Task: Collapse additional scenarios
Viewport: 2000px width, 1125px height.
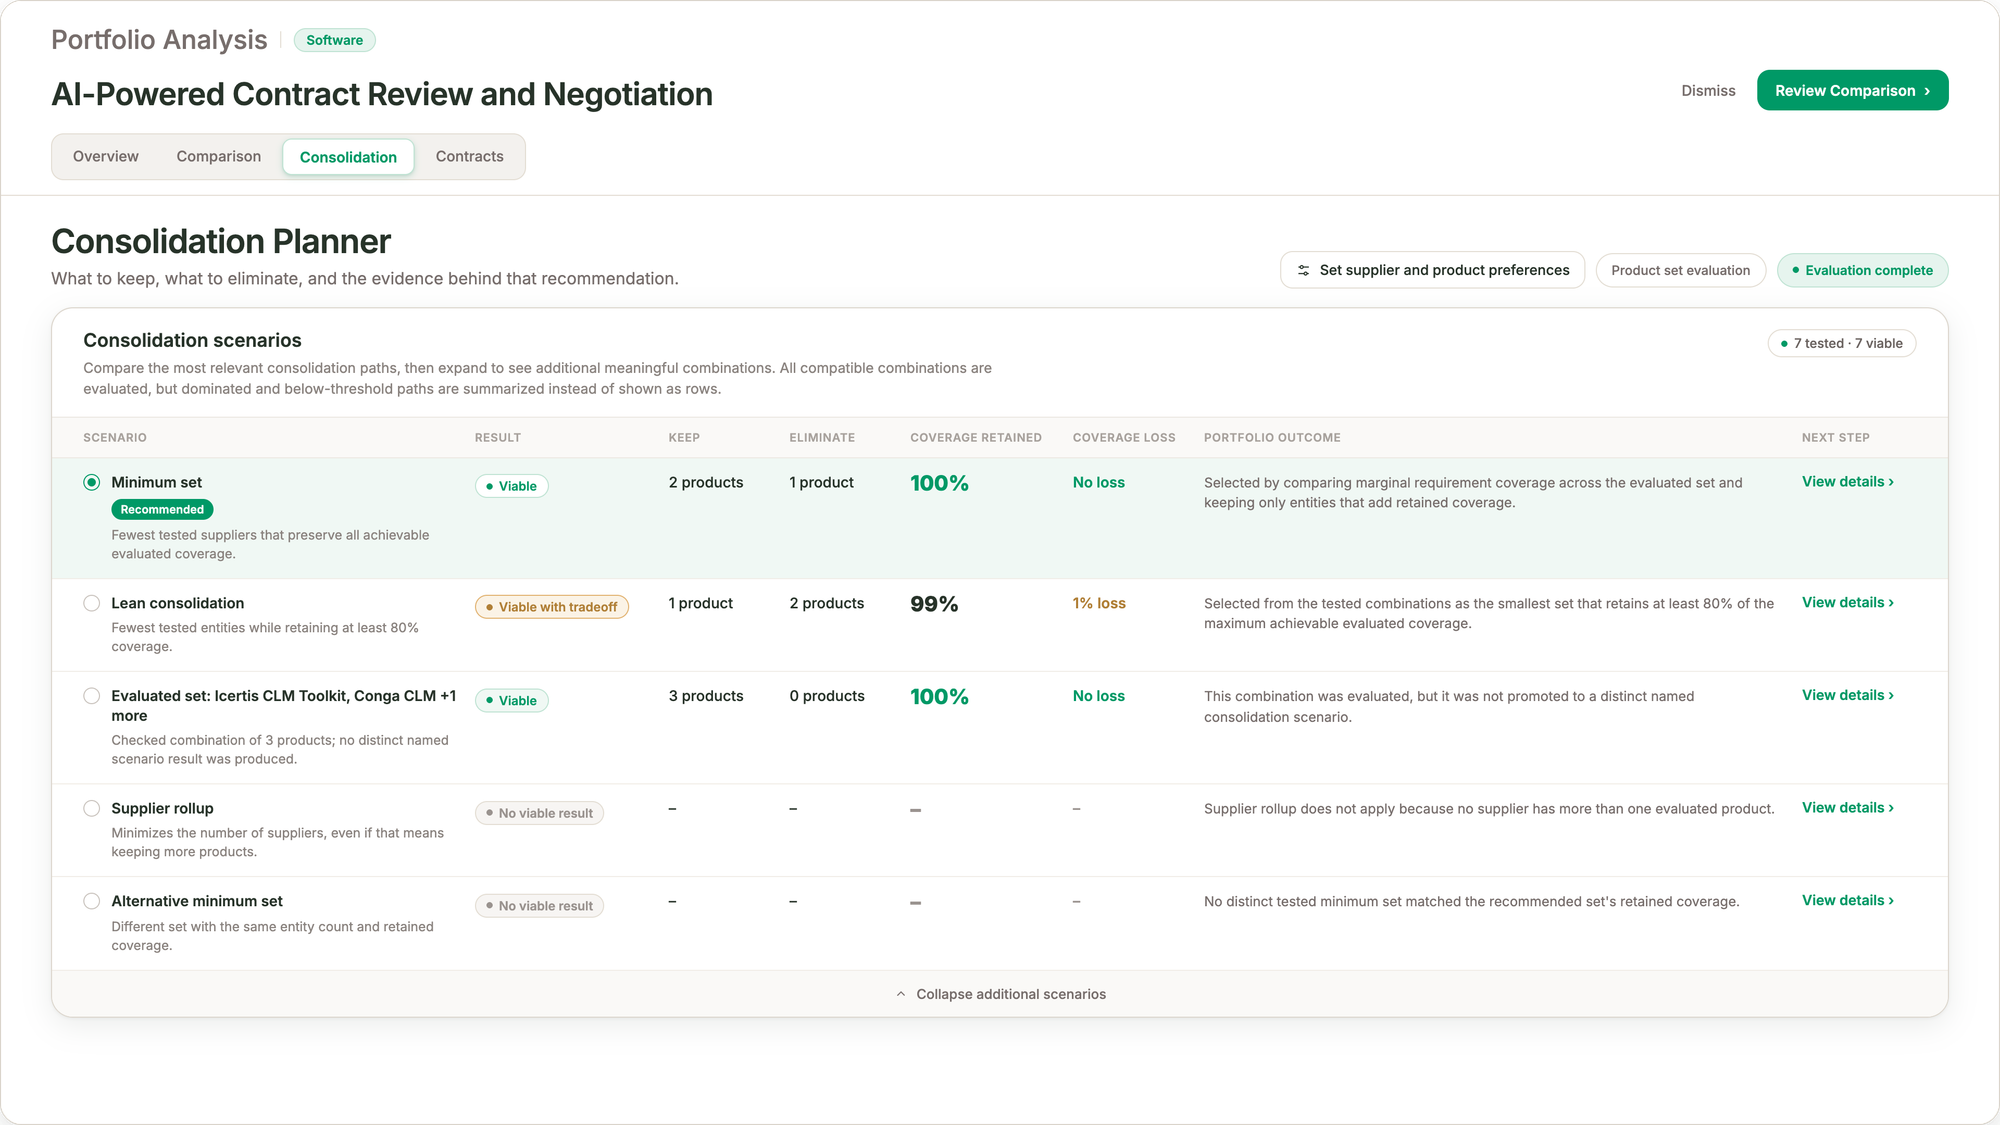Action: coord(1000,994)
